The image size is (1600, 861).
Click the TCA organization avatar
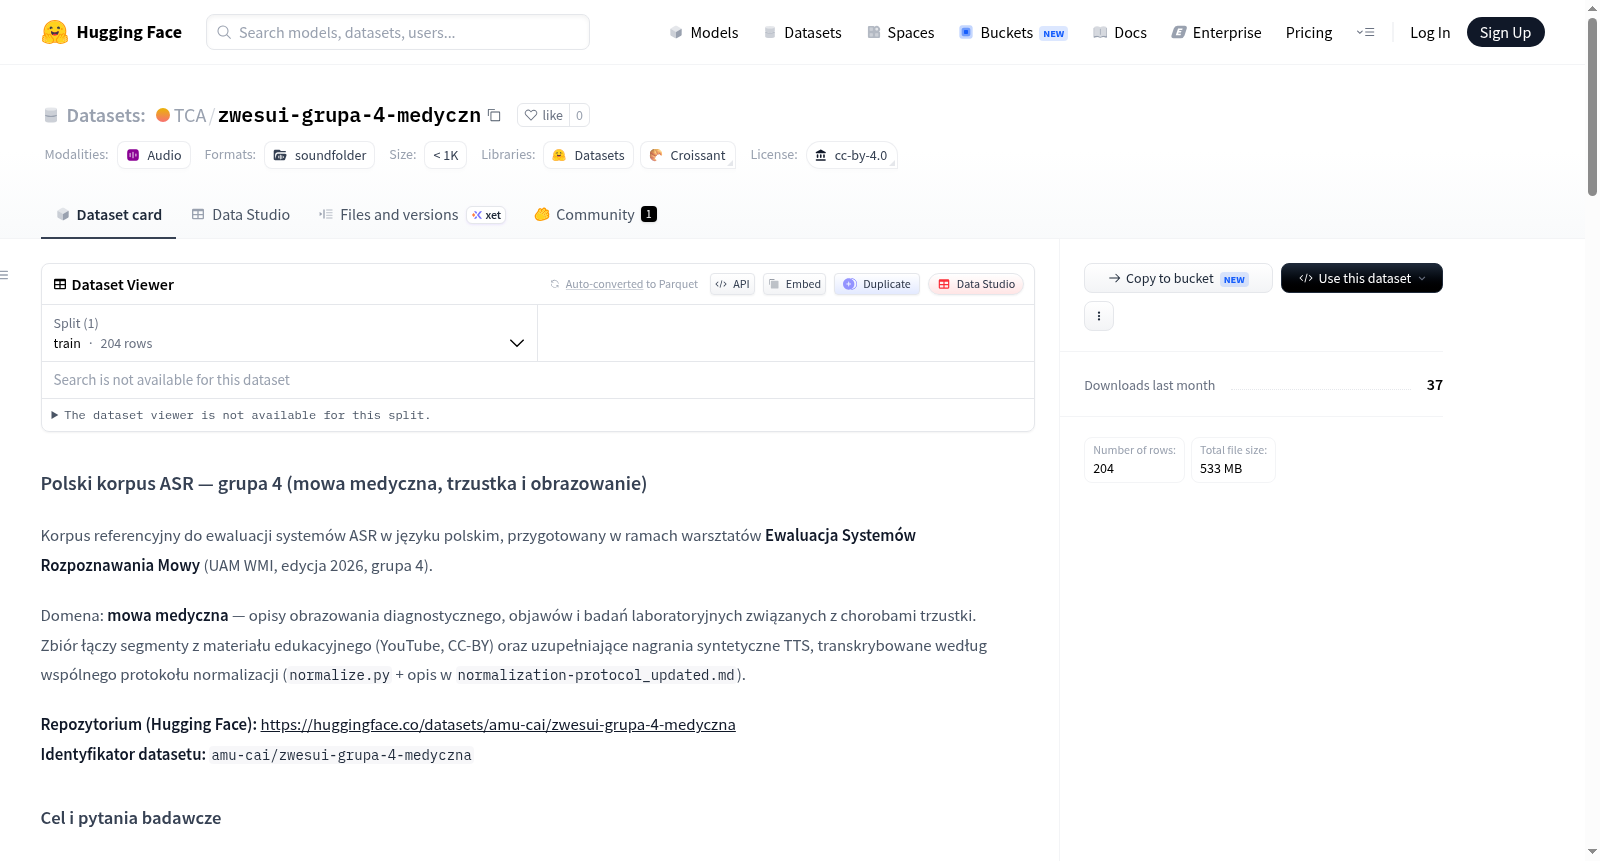tap(163, 115)
